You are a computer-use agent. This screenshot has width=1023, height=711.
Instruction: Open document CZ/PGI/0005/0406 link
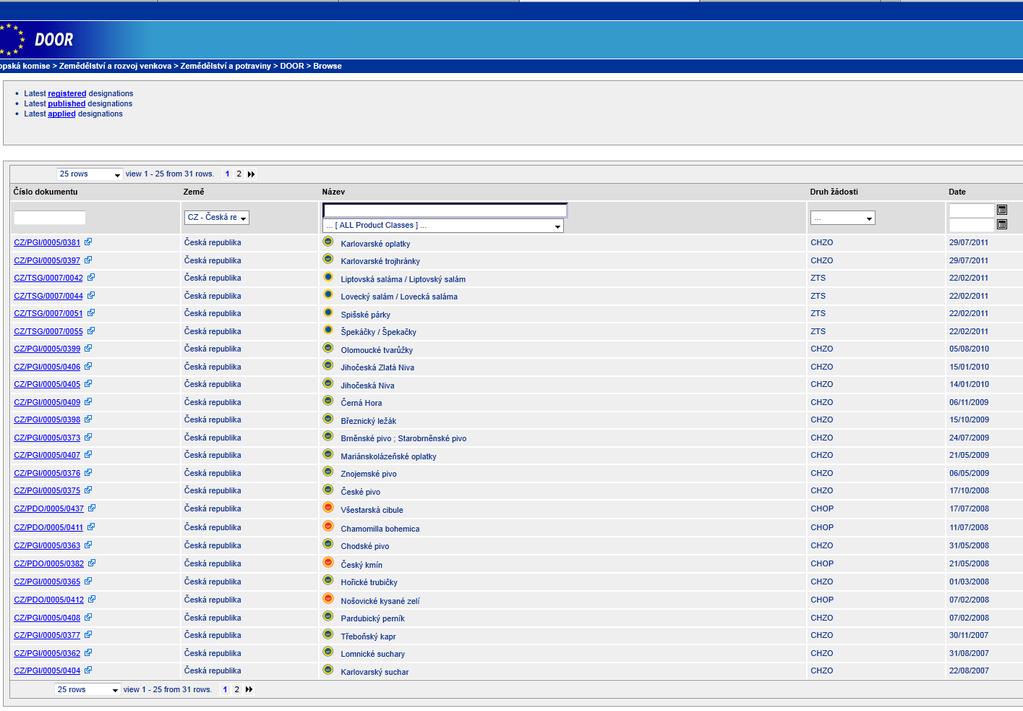[x=47, y=367]
